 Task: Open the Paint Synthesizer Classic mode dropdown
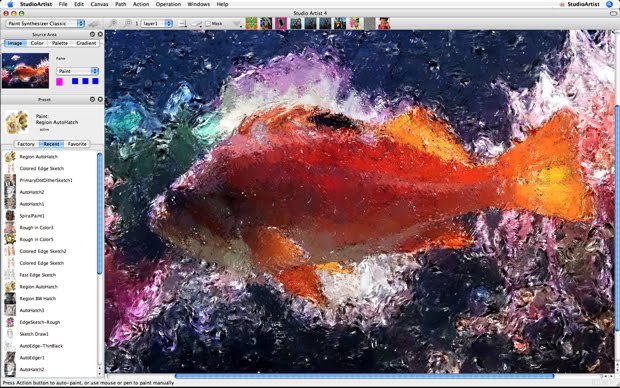pyautogui.click(x=45, y=23)
